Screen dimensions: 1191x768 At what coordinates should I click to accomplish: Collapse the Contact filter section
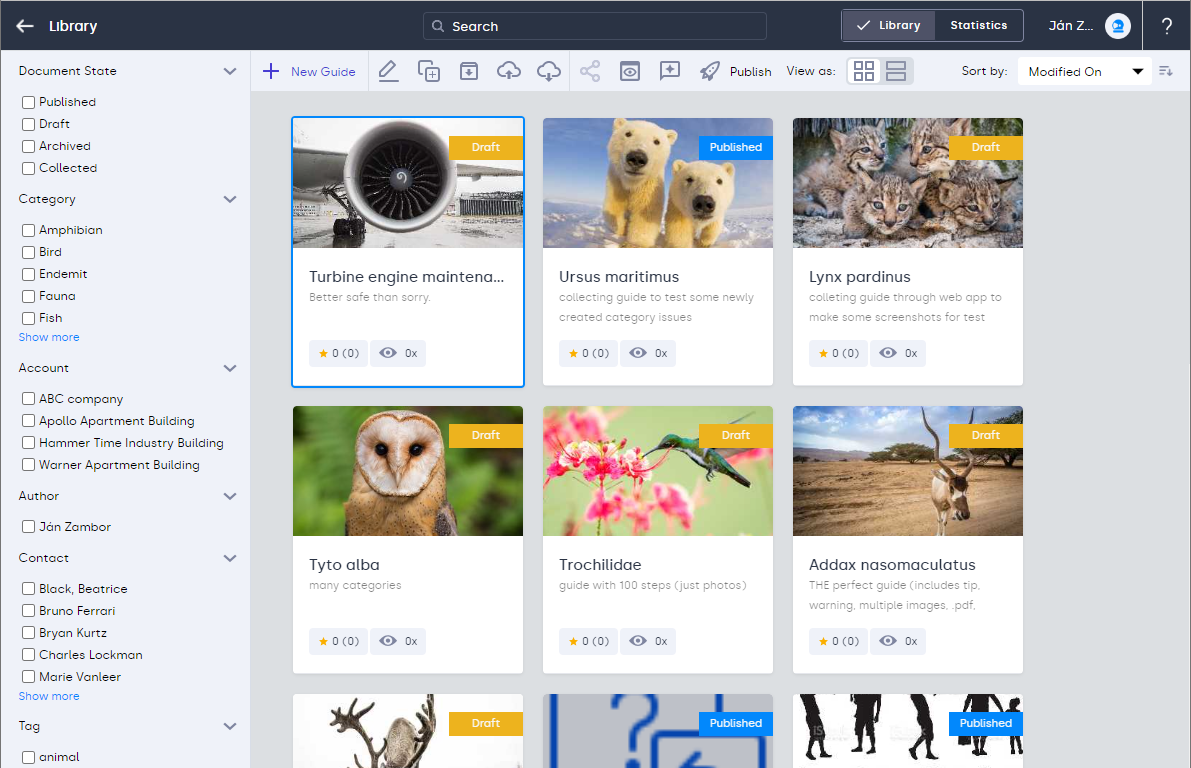pos(229,558)
